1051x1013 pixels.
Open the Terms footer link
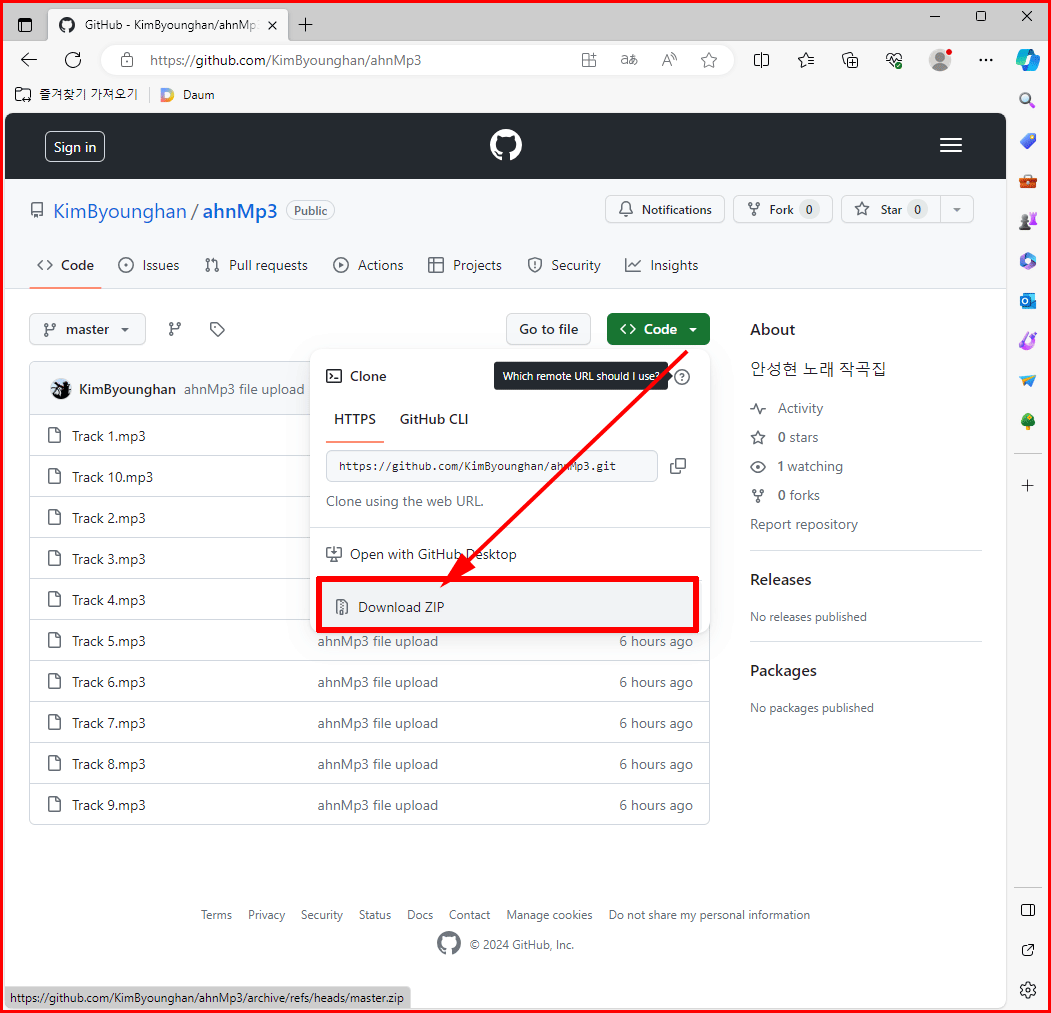(217, 915)
